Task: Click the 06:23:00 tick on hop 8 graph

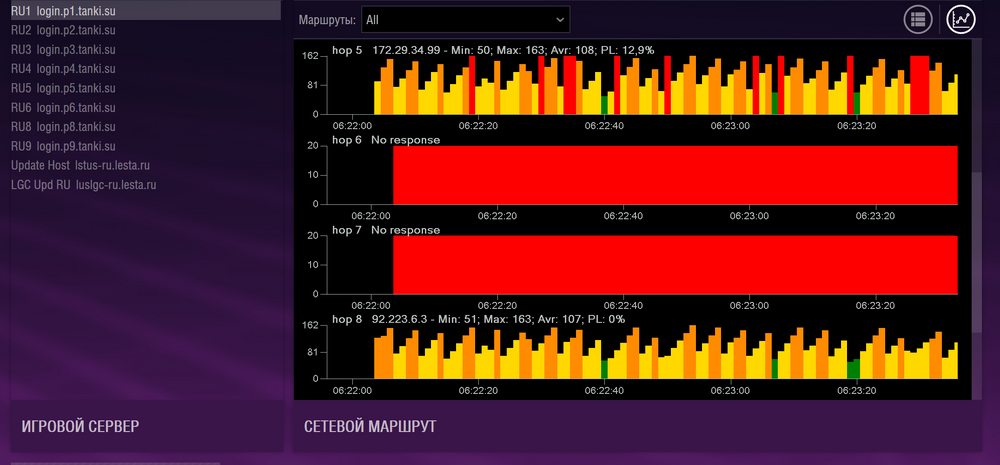Action: (731, 390)
